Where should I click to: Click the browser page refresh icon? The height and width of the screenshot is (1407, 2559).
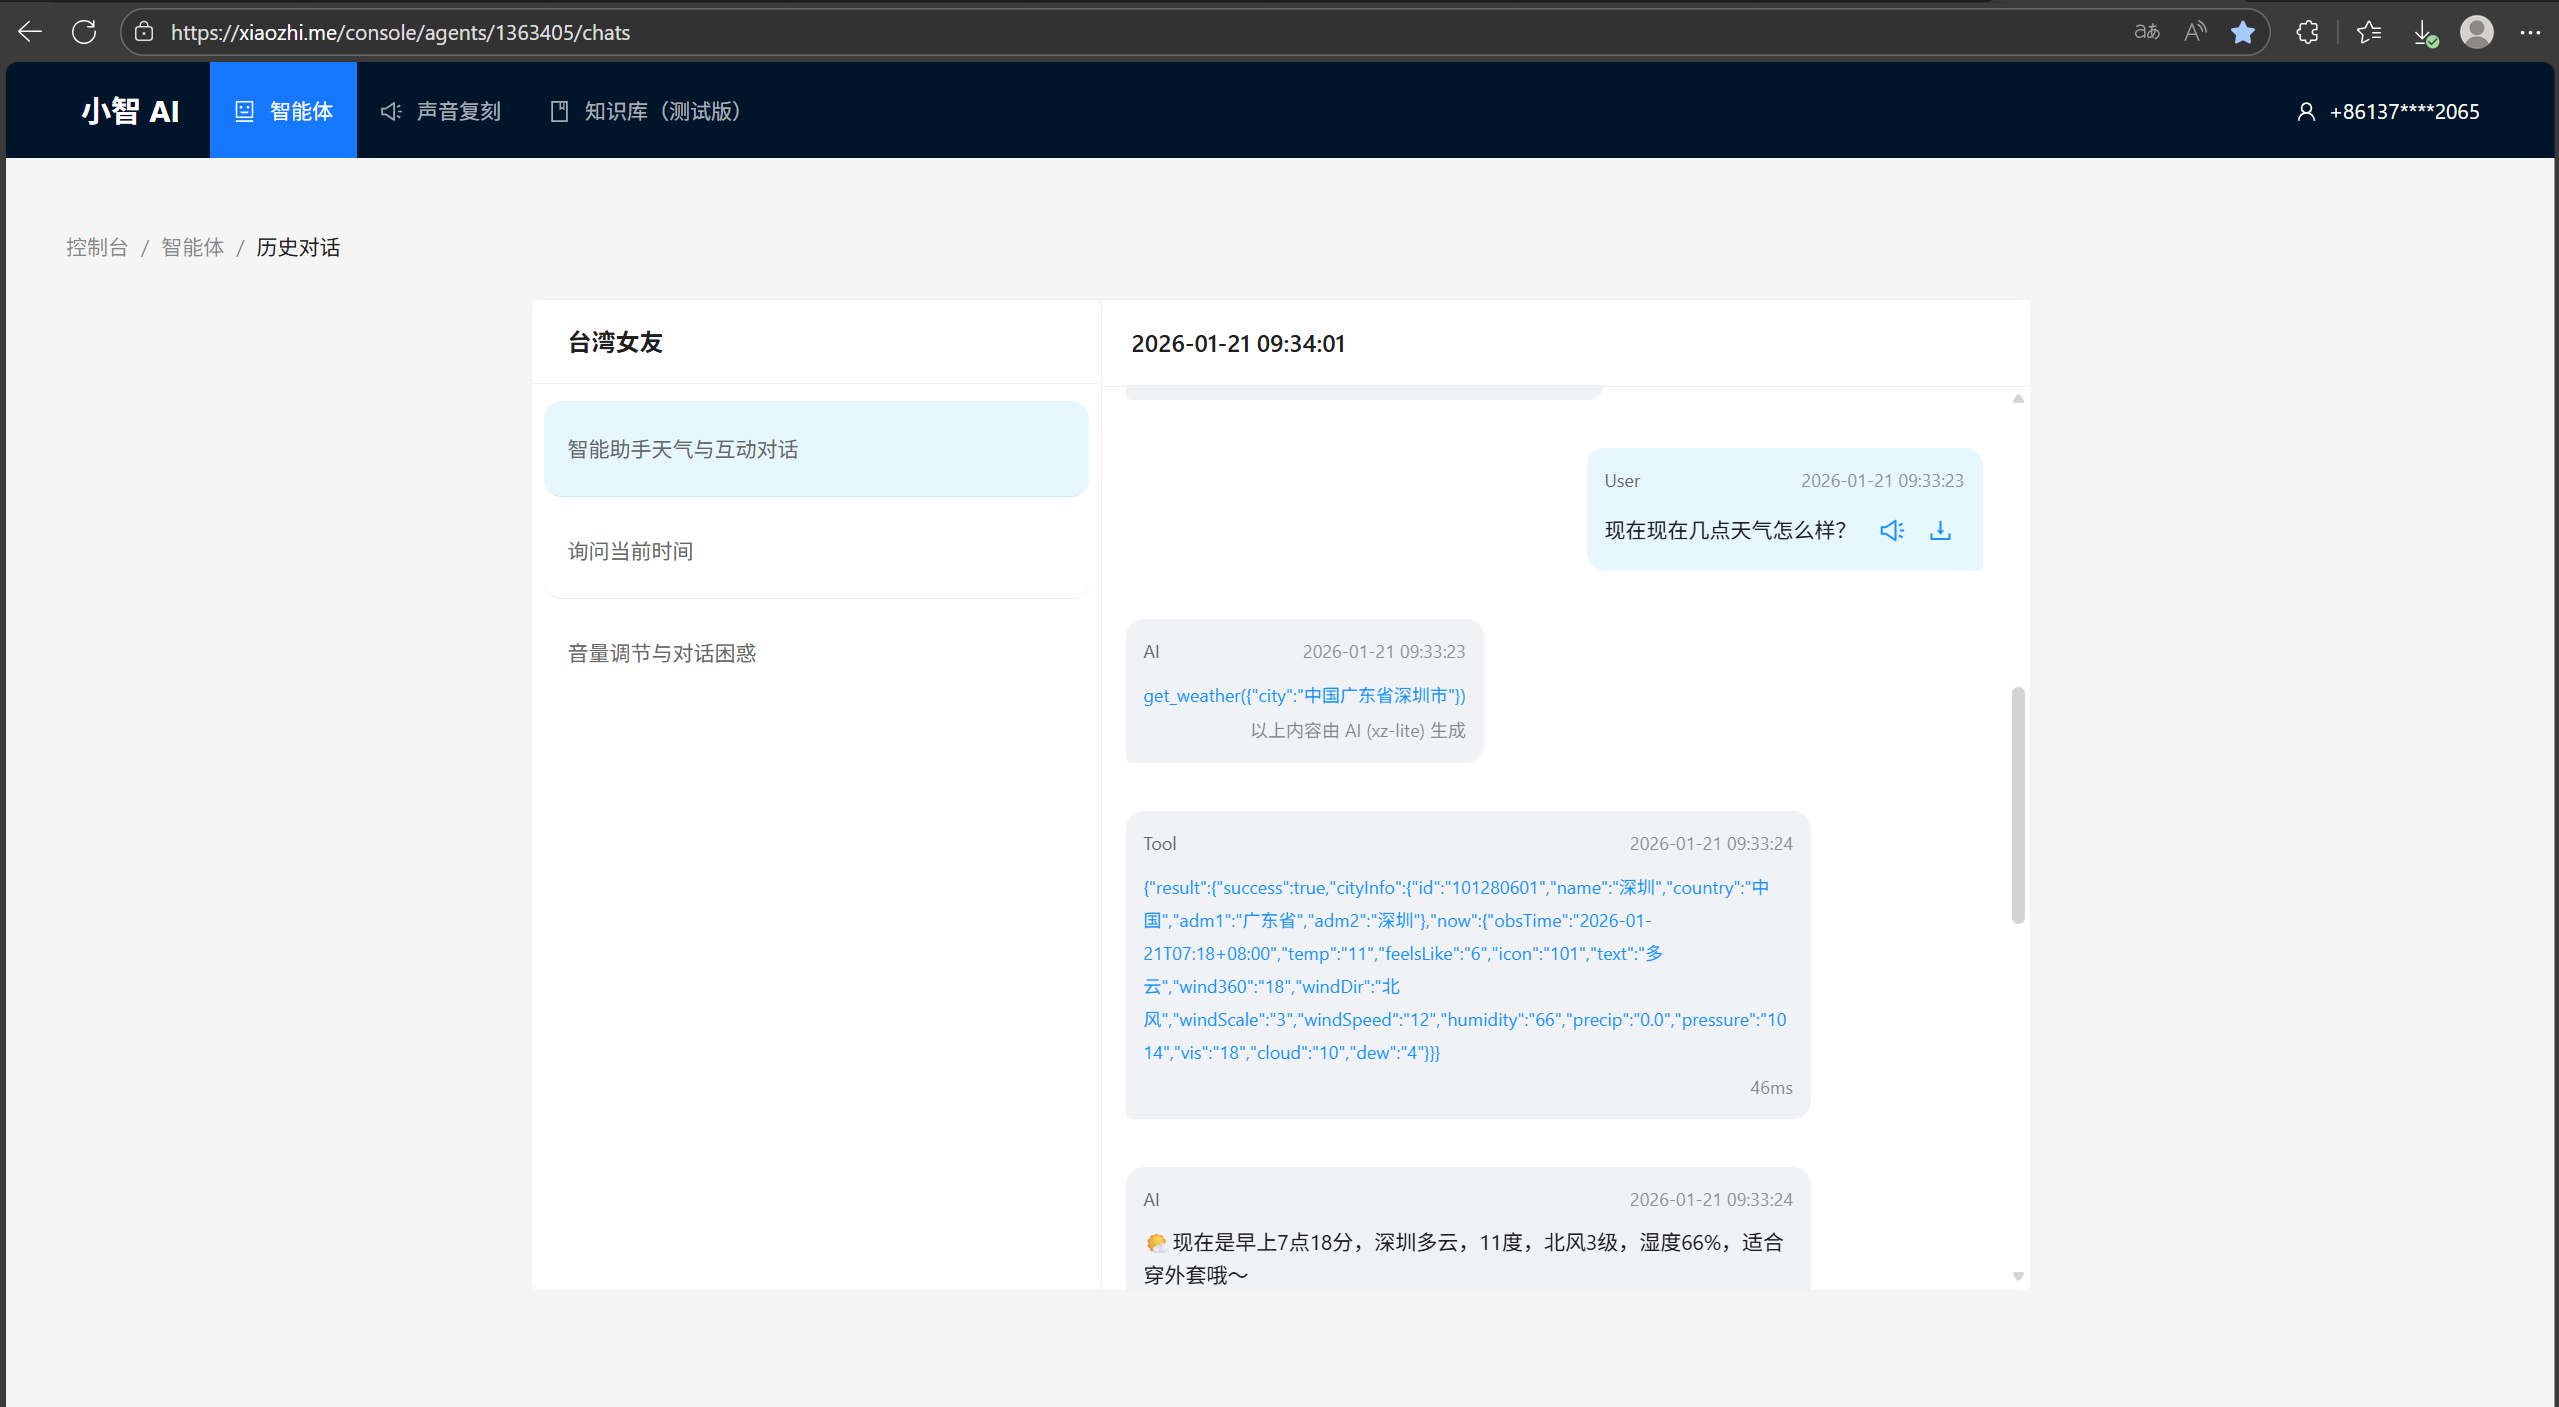pos(84,31)
